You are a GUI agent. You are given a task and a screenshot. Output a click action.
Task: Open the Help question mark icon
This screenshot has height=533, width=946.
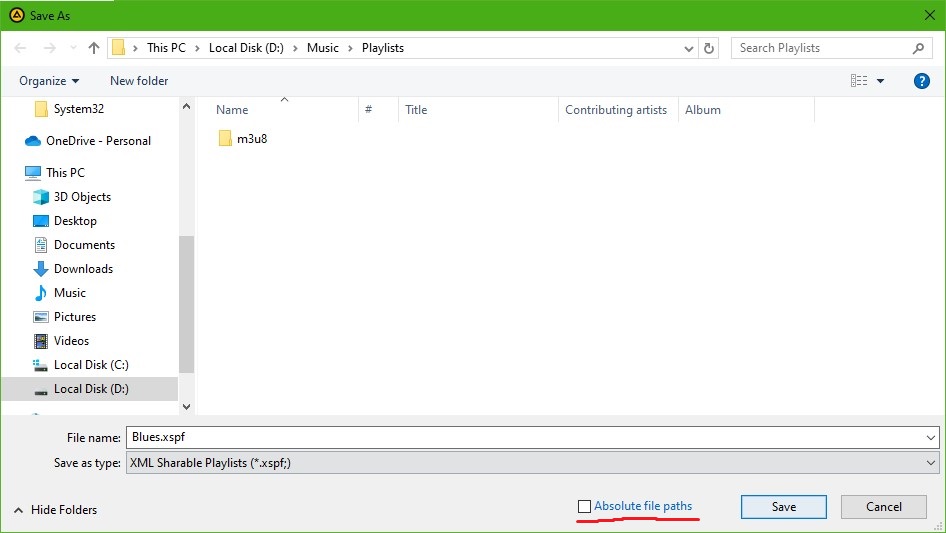click(x=922, y=81)
